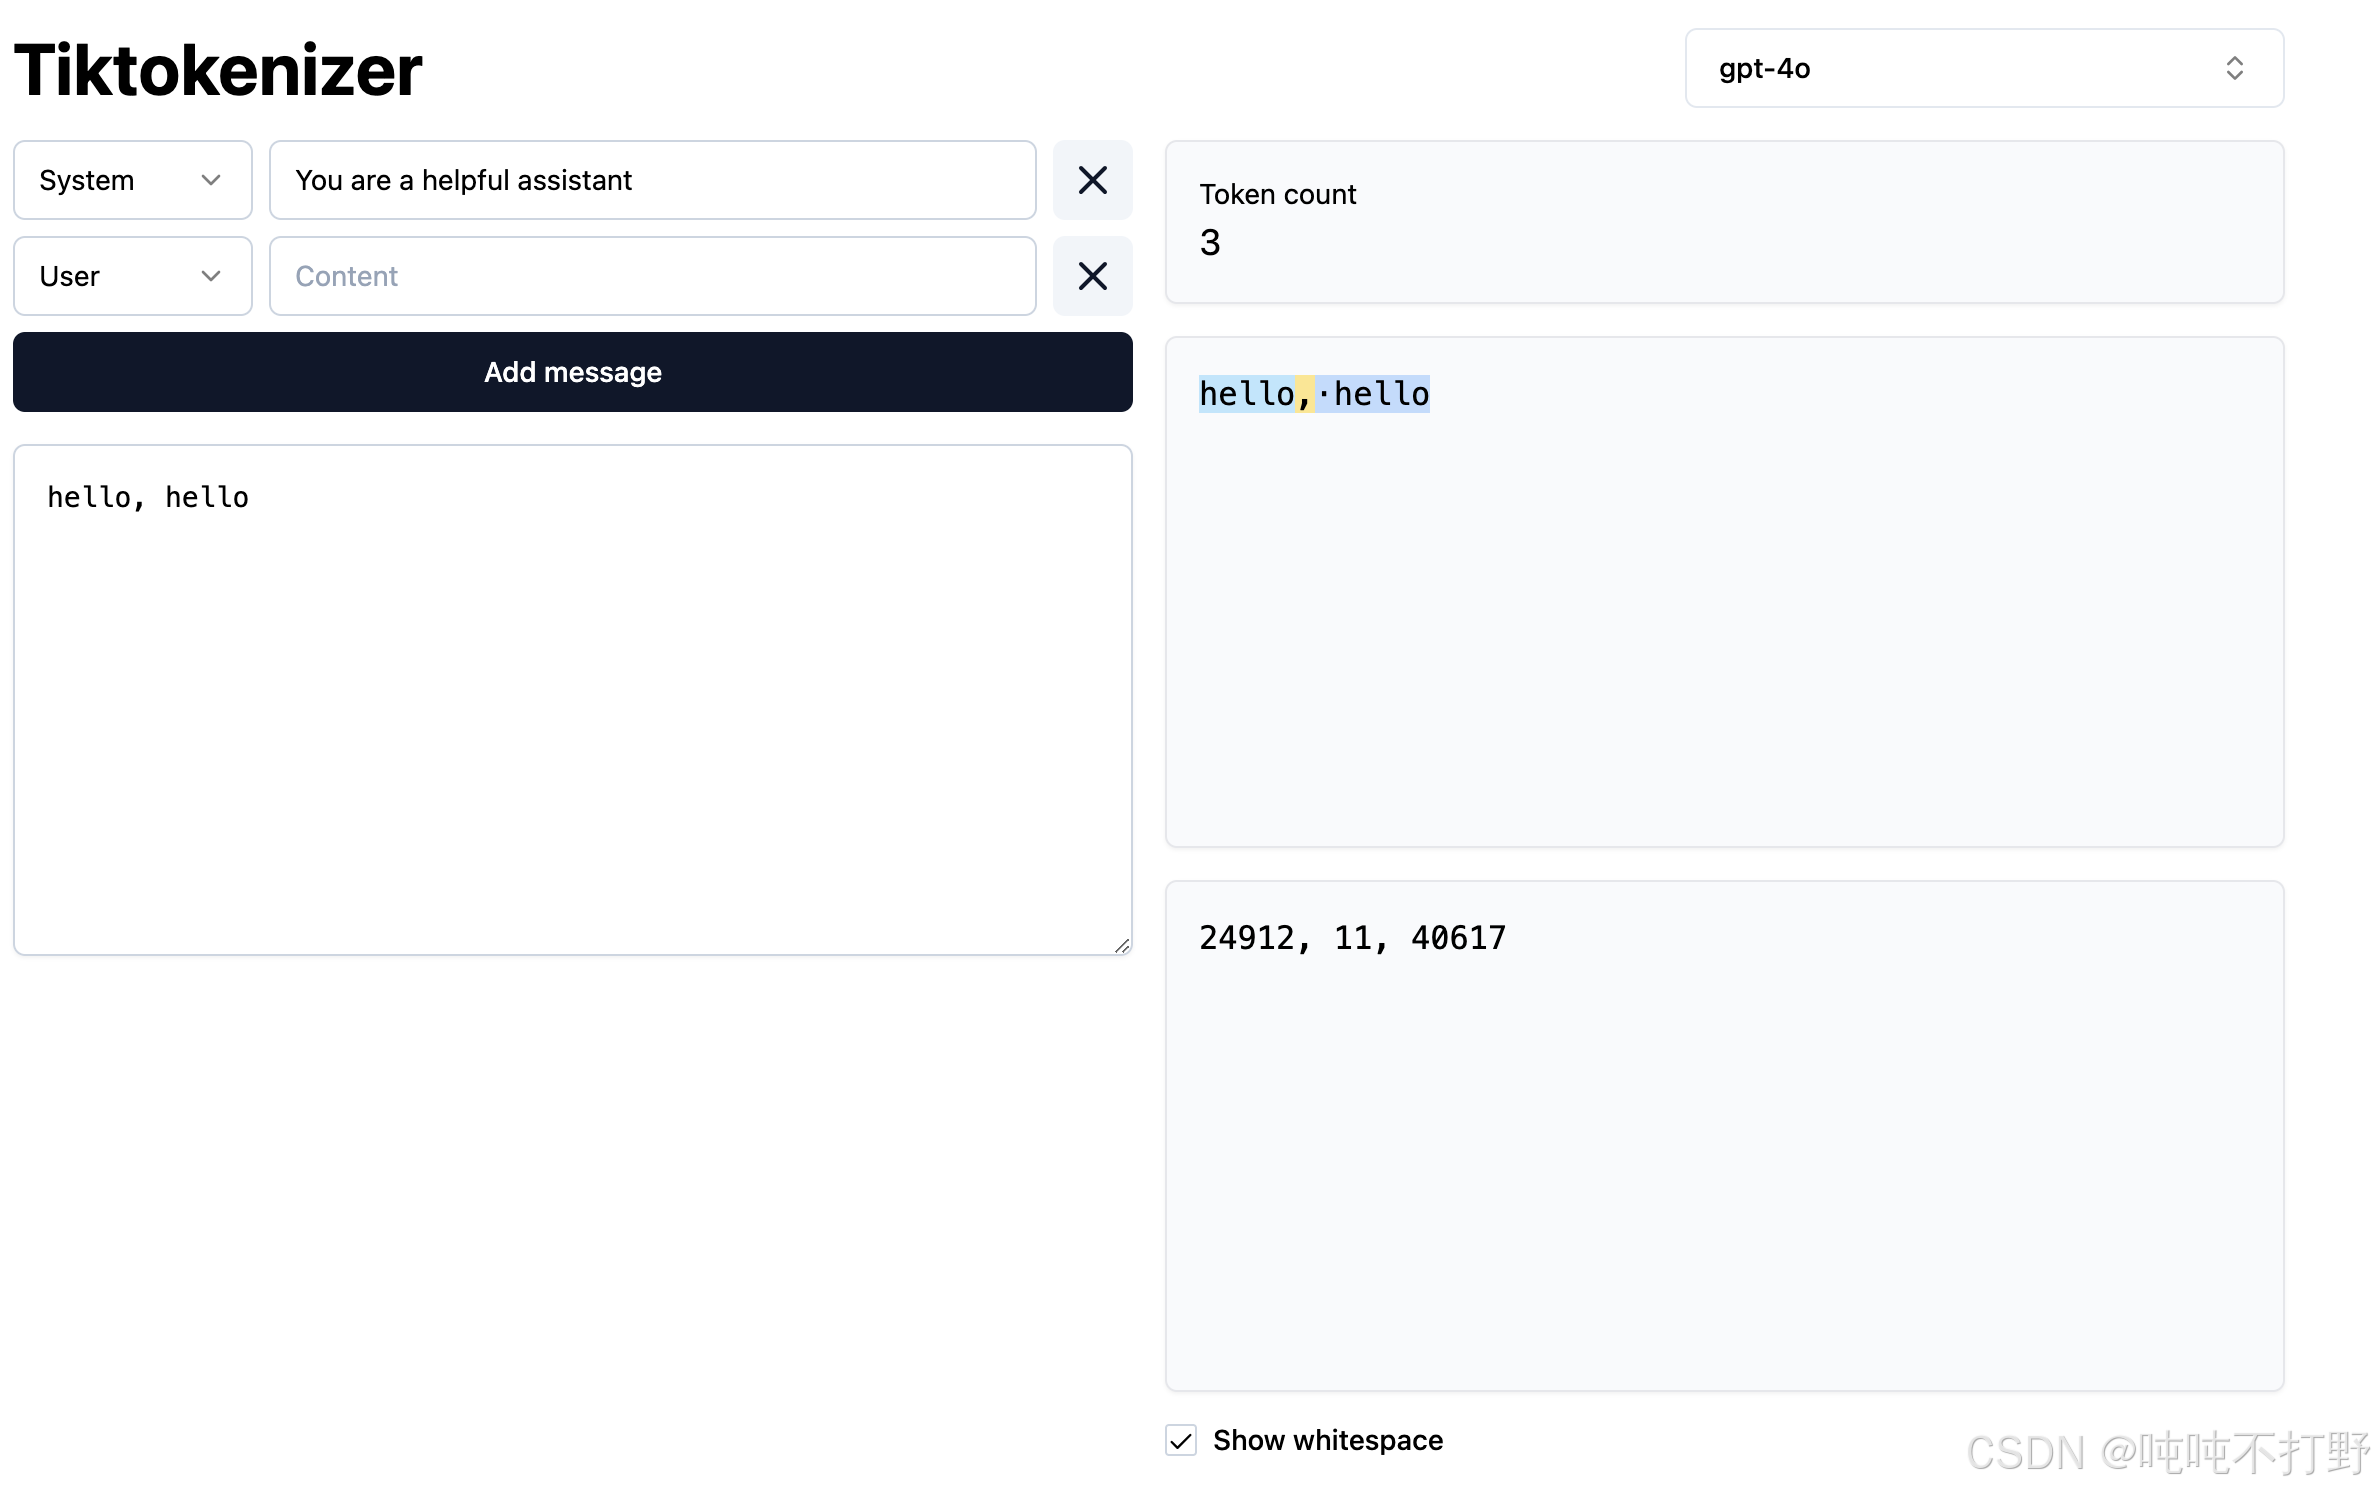Expand the System role dropdown
The width and height of the screenshot is (2376, 1492).
(x=110, y=180)
